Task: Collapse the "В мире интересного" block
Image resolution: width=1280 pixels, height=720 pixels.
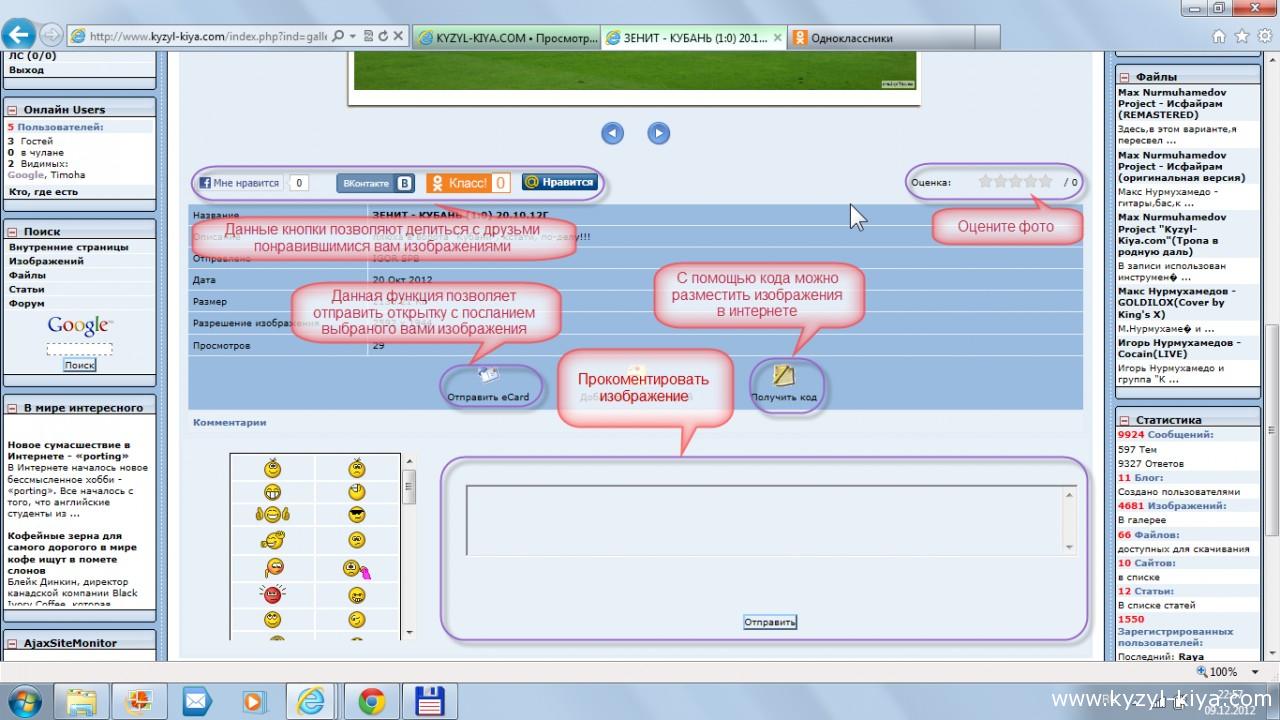Action: click(13, 408)
